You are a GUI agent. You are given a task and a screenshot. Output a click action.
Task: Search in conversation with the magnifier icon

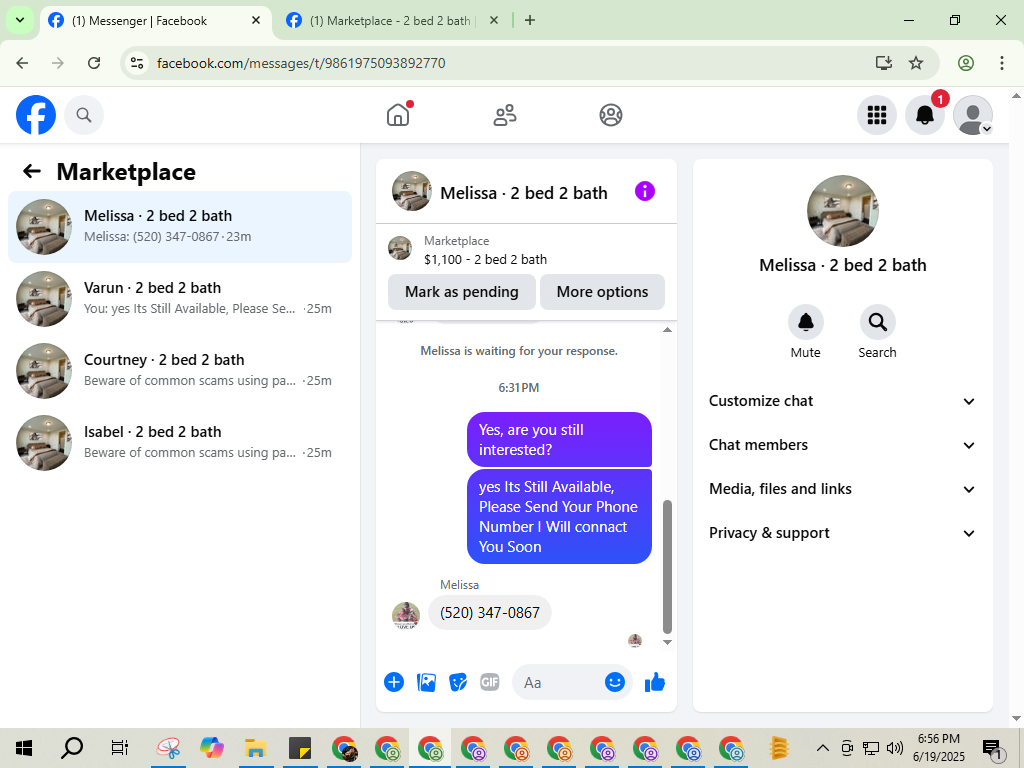(877, 322)
